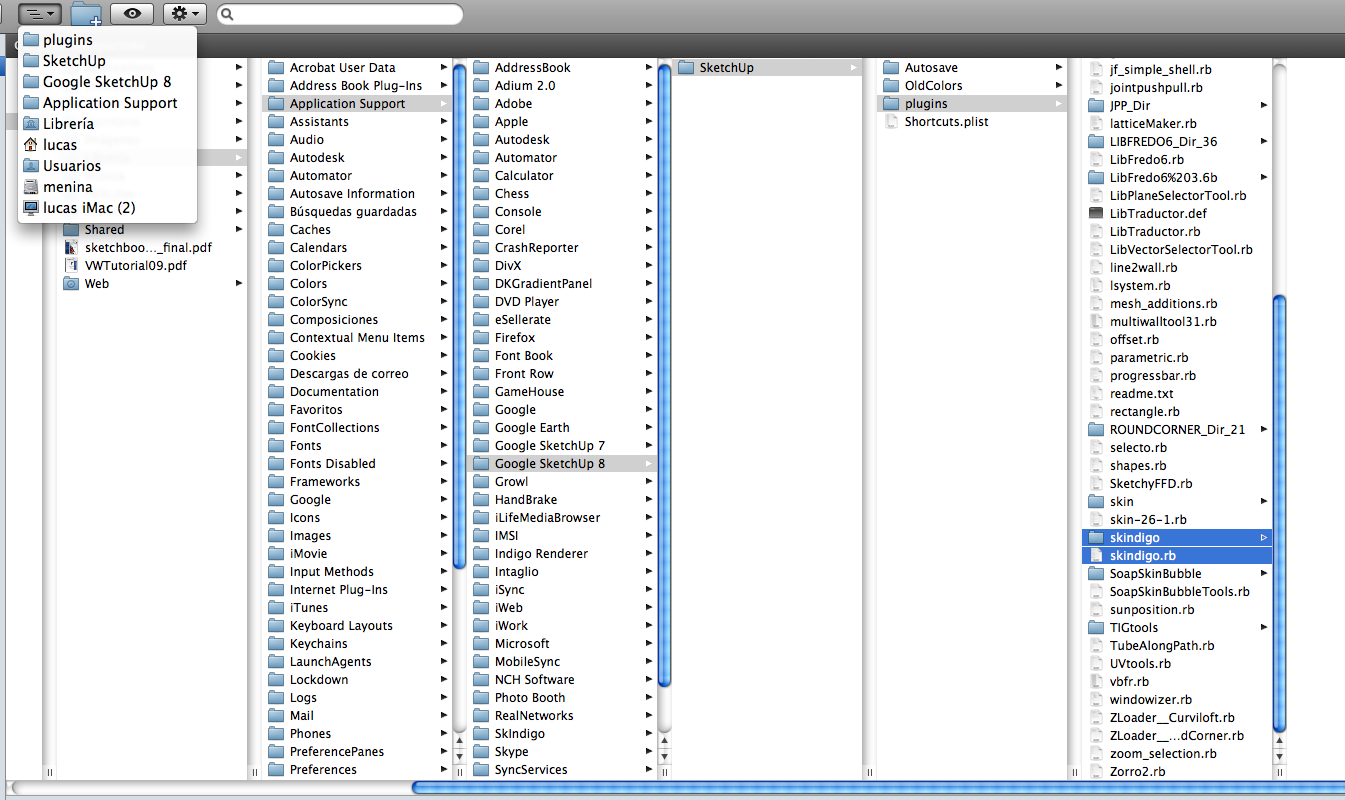Image resolution: width=1345 pixels, height=800 pixels.
Task: Click the vbfr.rb file icon
Action: (1096, 682)
